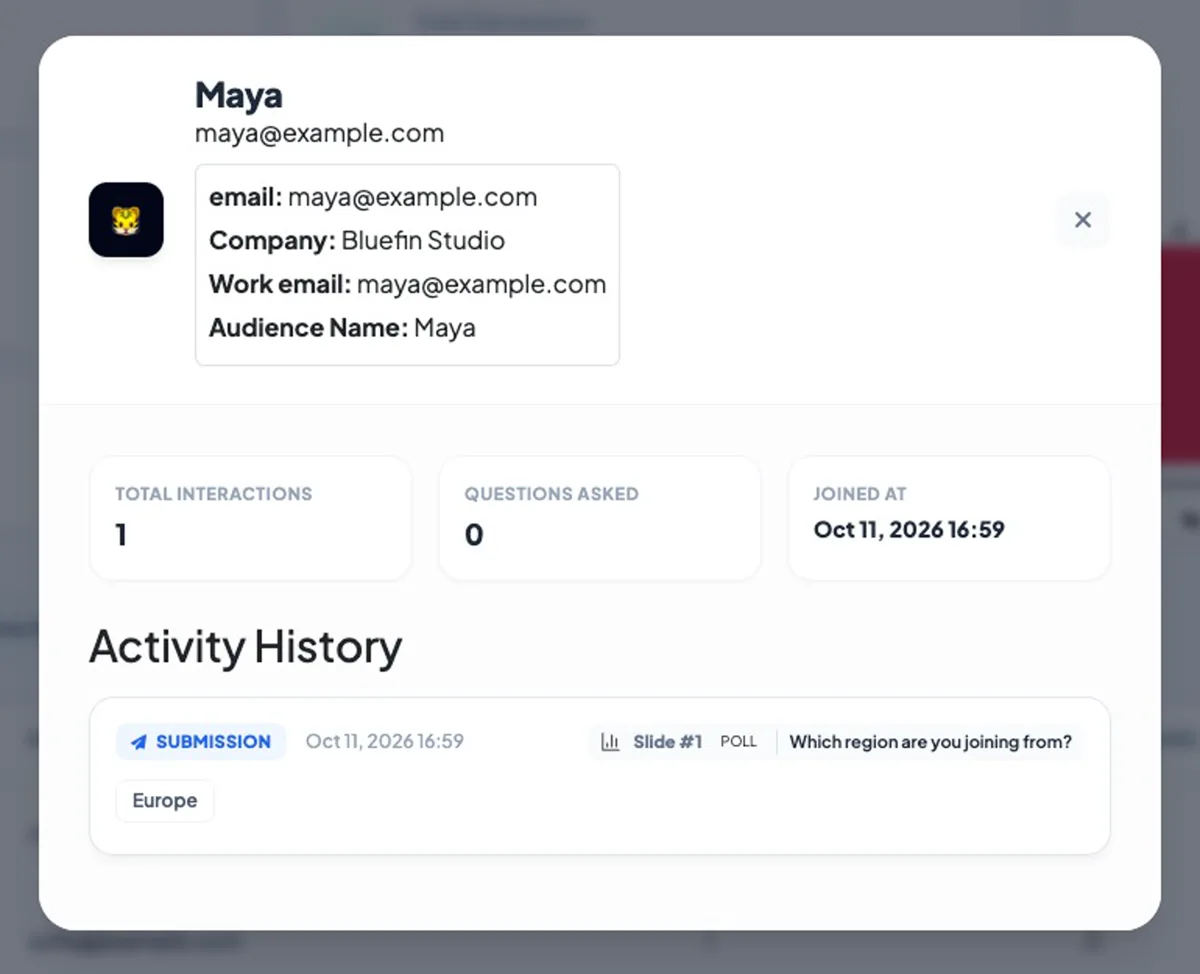1200x974 pixels.
Task: Click the email field value in the info box
Action: tap(413, 198)
